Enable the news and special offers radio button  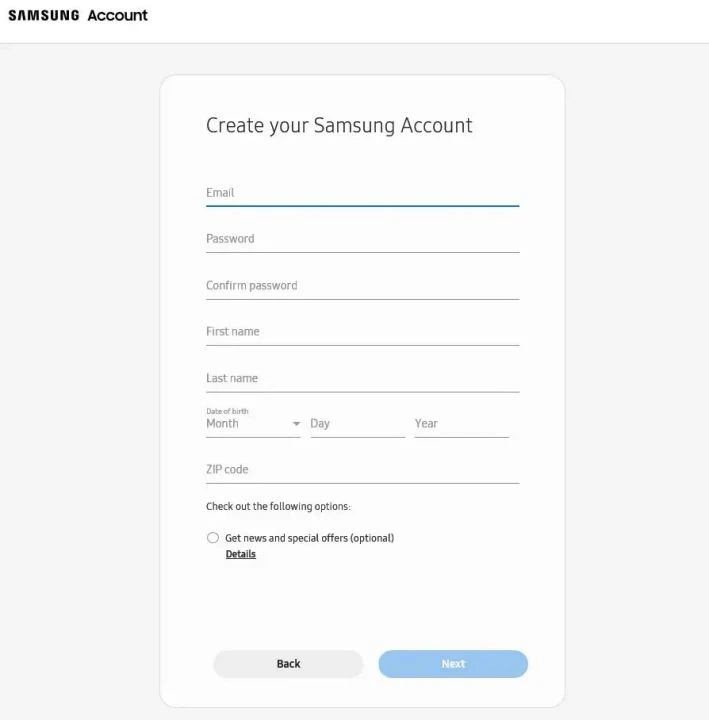[213, 538]
